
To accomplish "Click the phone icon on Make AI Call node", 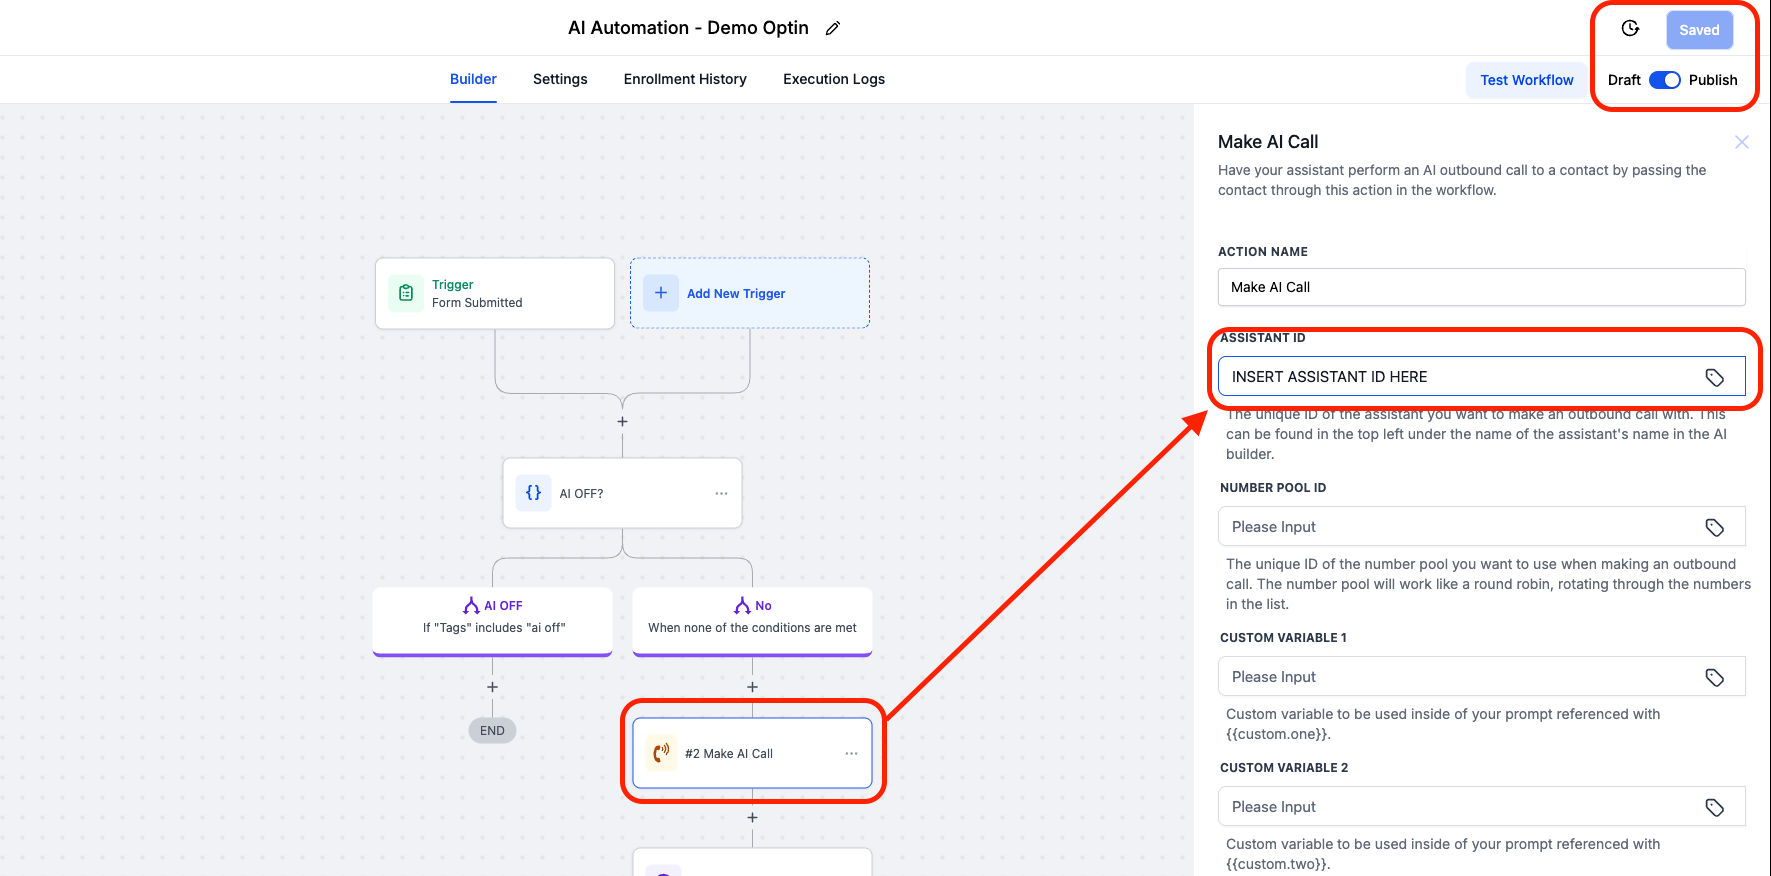I will [x=661, y=753].
